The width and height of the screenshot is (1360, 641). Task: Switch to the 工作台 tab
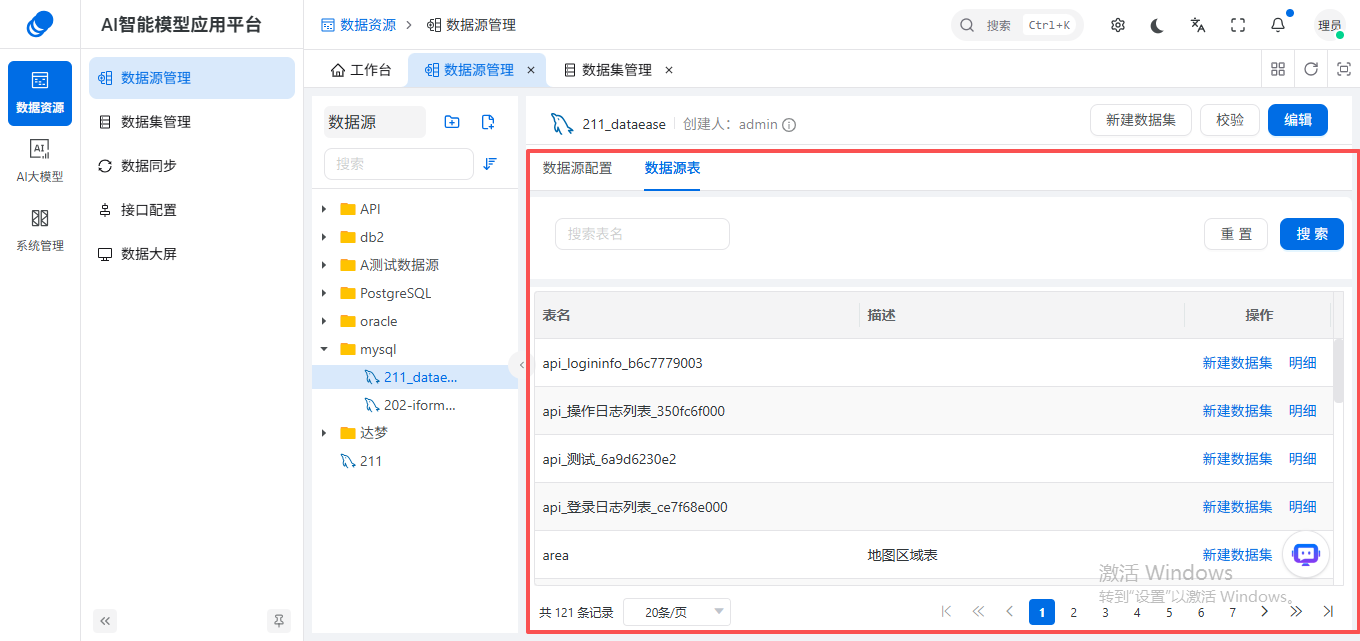pos(361,70)
